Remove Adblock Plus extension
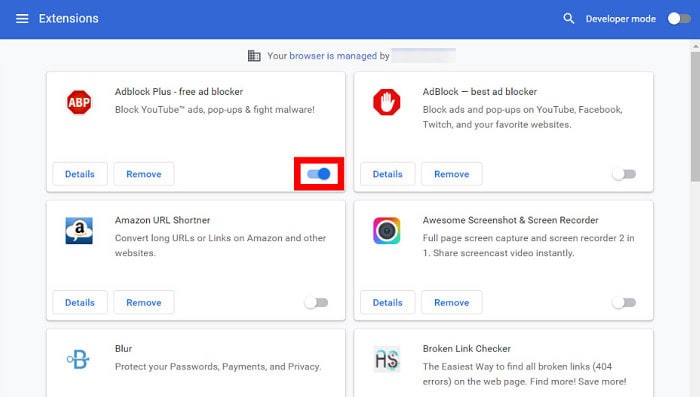Viewport: 700px width, 397px height. tap(144, 174)
